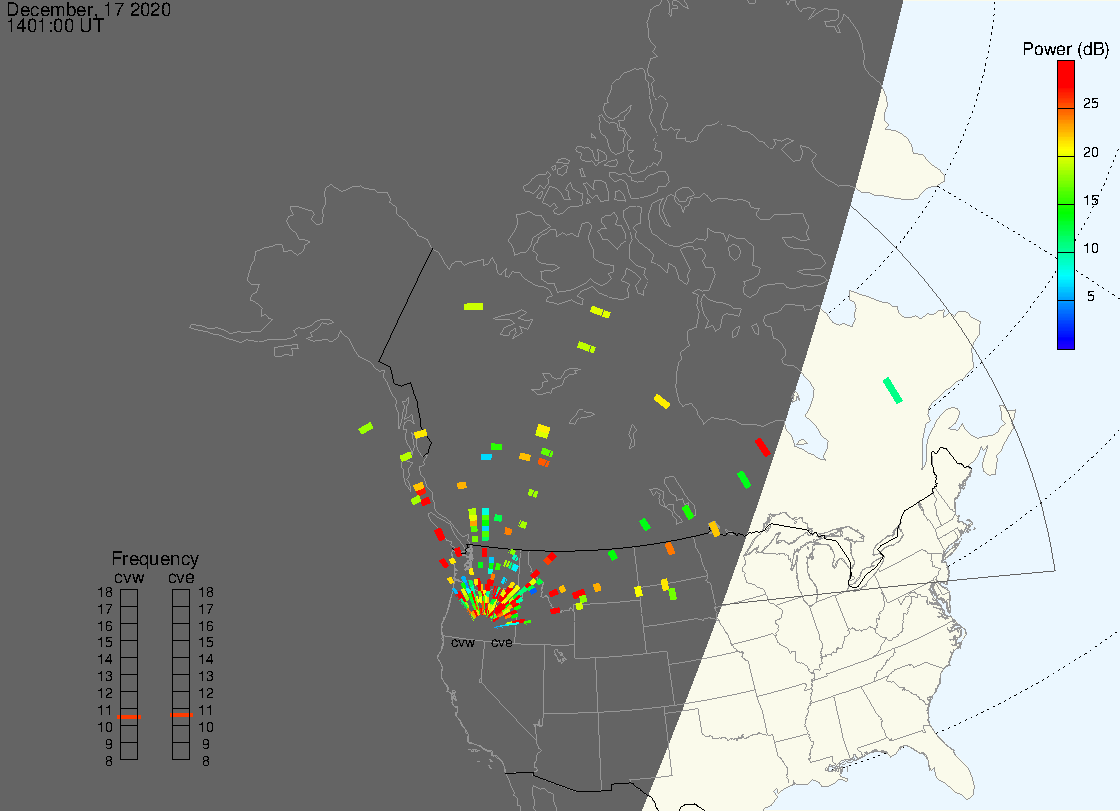Image resolution: width=1120 pixels, height=811 pixels.
Task: Click the Power (dB) legend title
Action: pyautogui.click(x=1065, y=49)
